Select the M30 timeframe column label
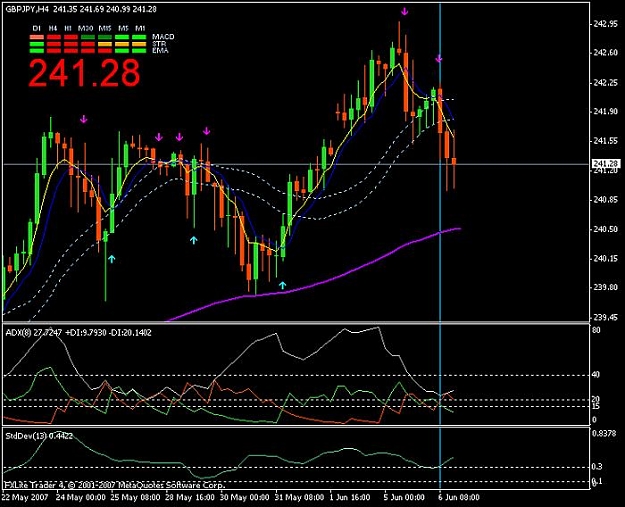This screenshot has width=625, height=507. [x=85, y=28]
